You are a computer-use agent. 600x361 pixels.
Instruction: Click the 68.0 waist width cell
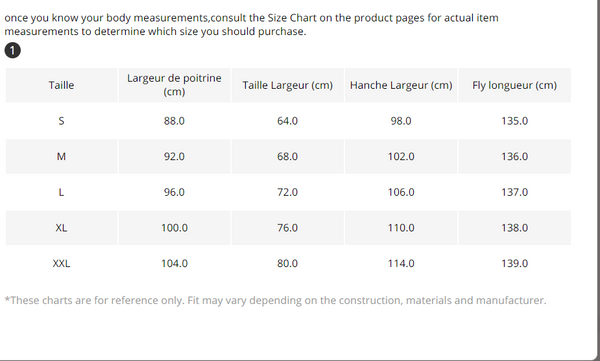(x=287, y=157)
